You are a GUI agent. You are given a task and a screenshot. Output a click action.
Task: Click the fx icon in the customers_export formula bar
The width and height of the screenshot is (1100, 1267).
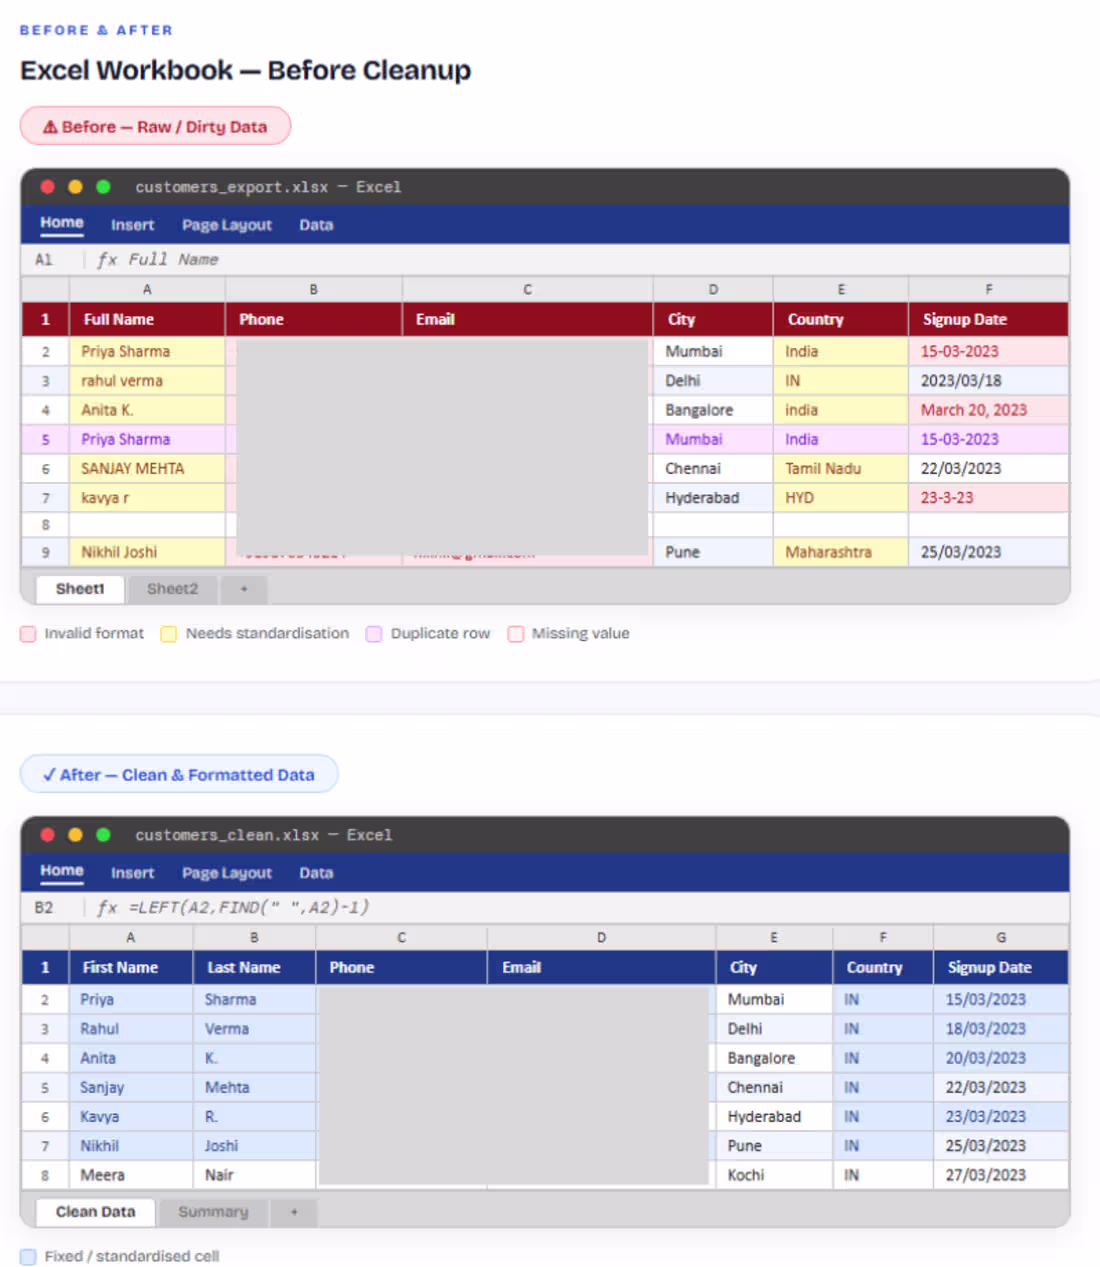[106, 259]
